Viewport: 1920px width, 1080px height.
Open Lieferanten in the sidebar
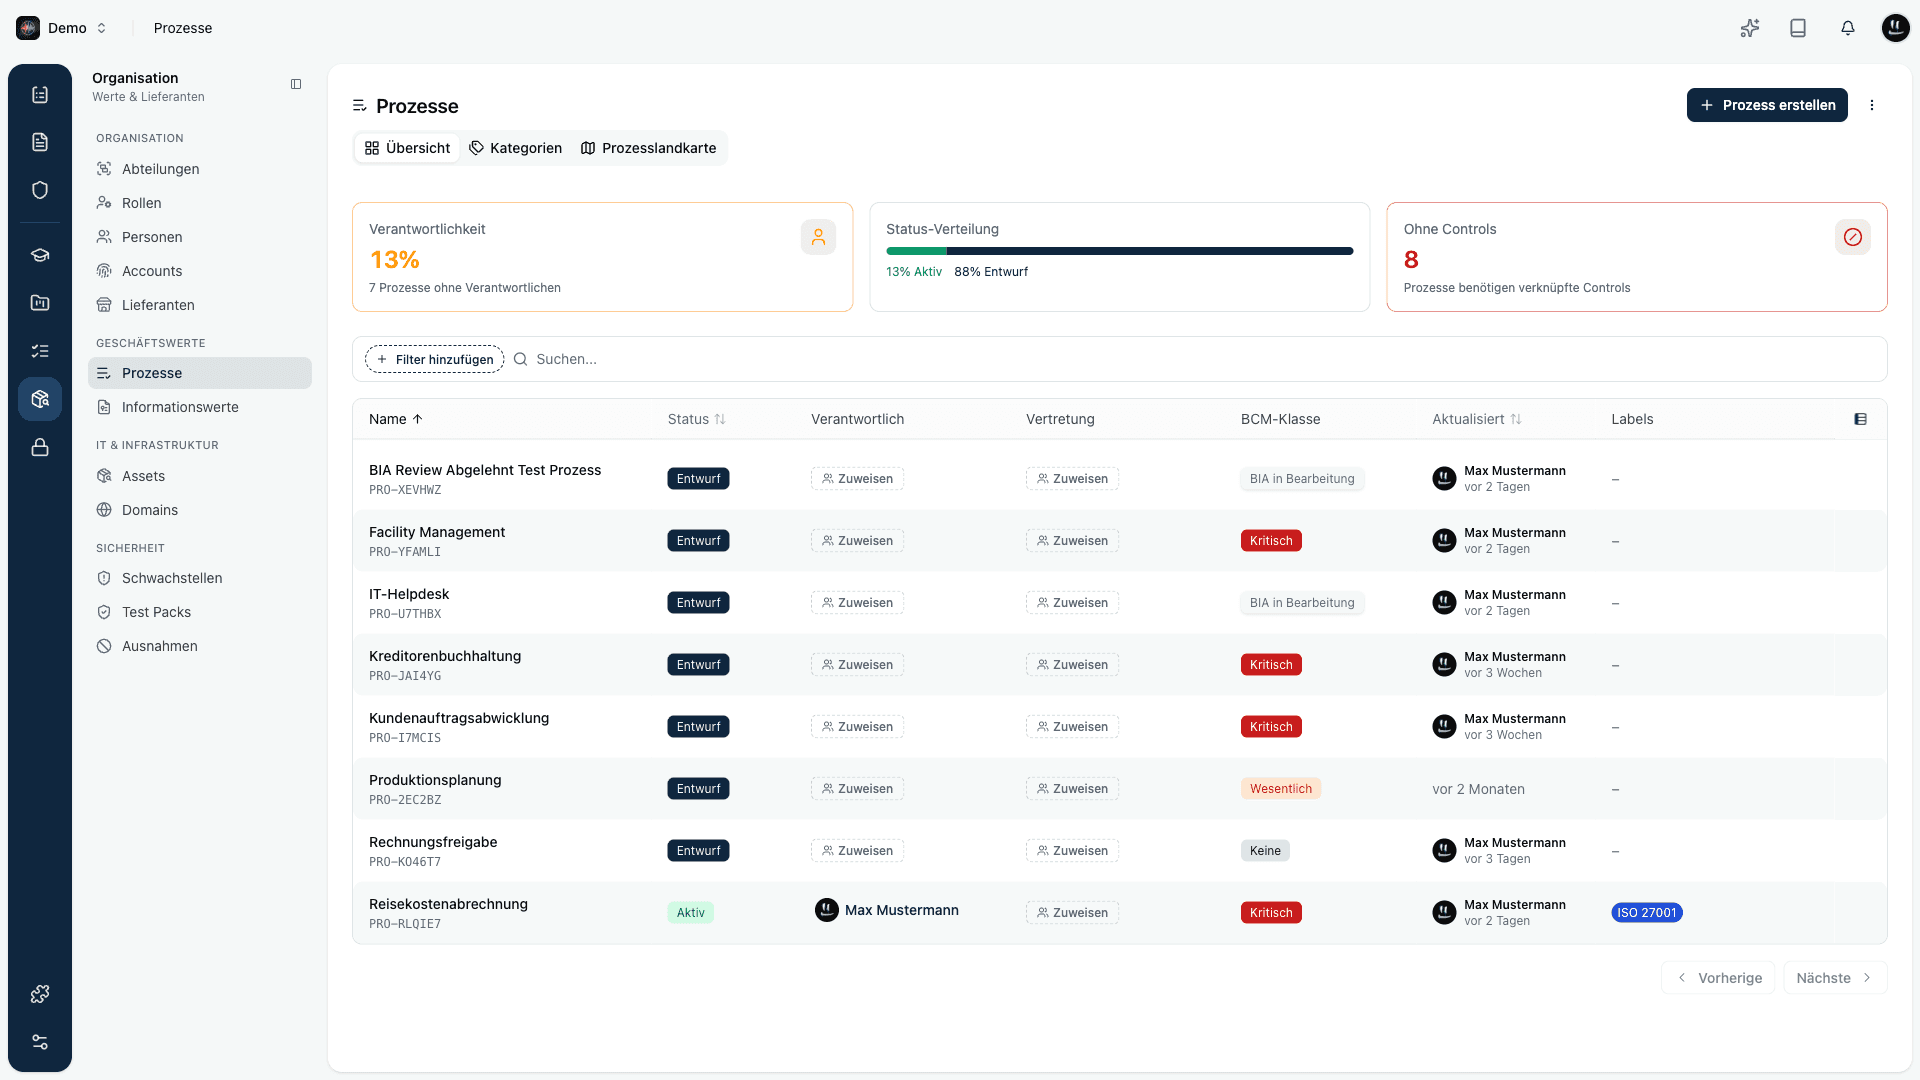(200, 305)
